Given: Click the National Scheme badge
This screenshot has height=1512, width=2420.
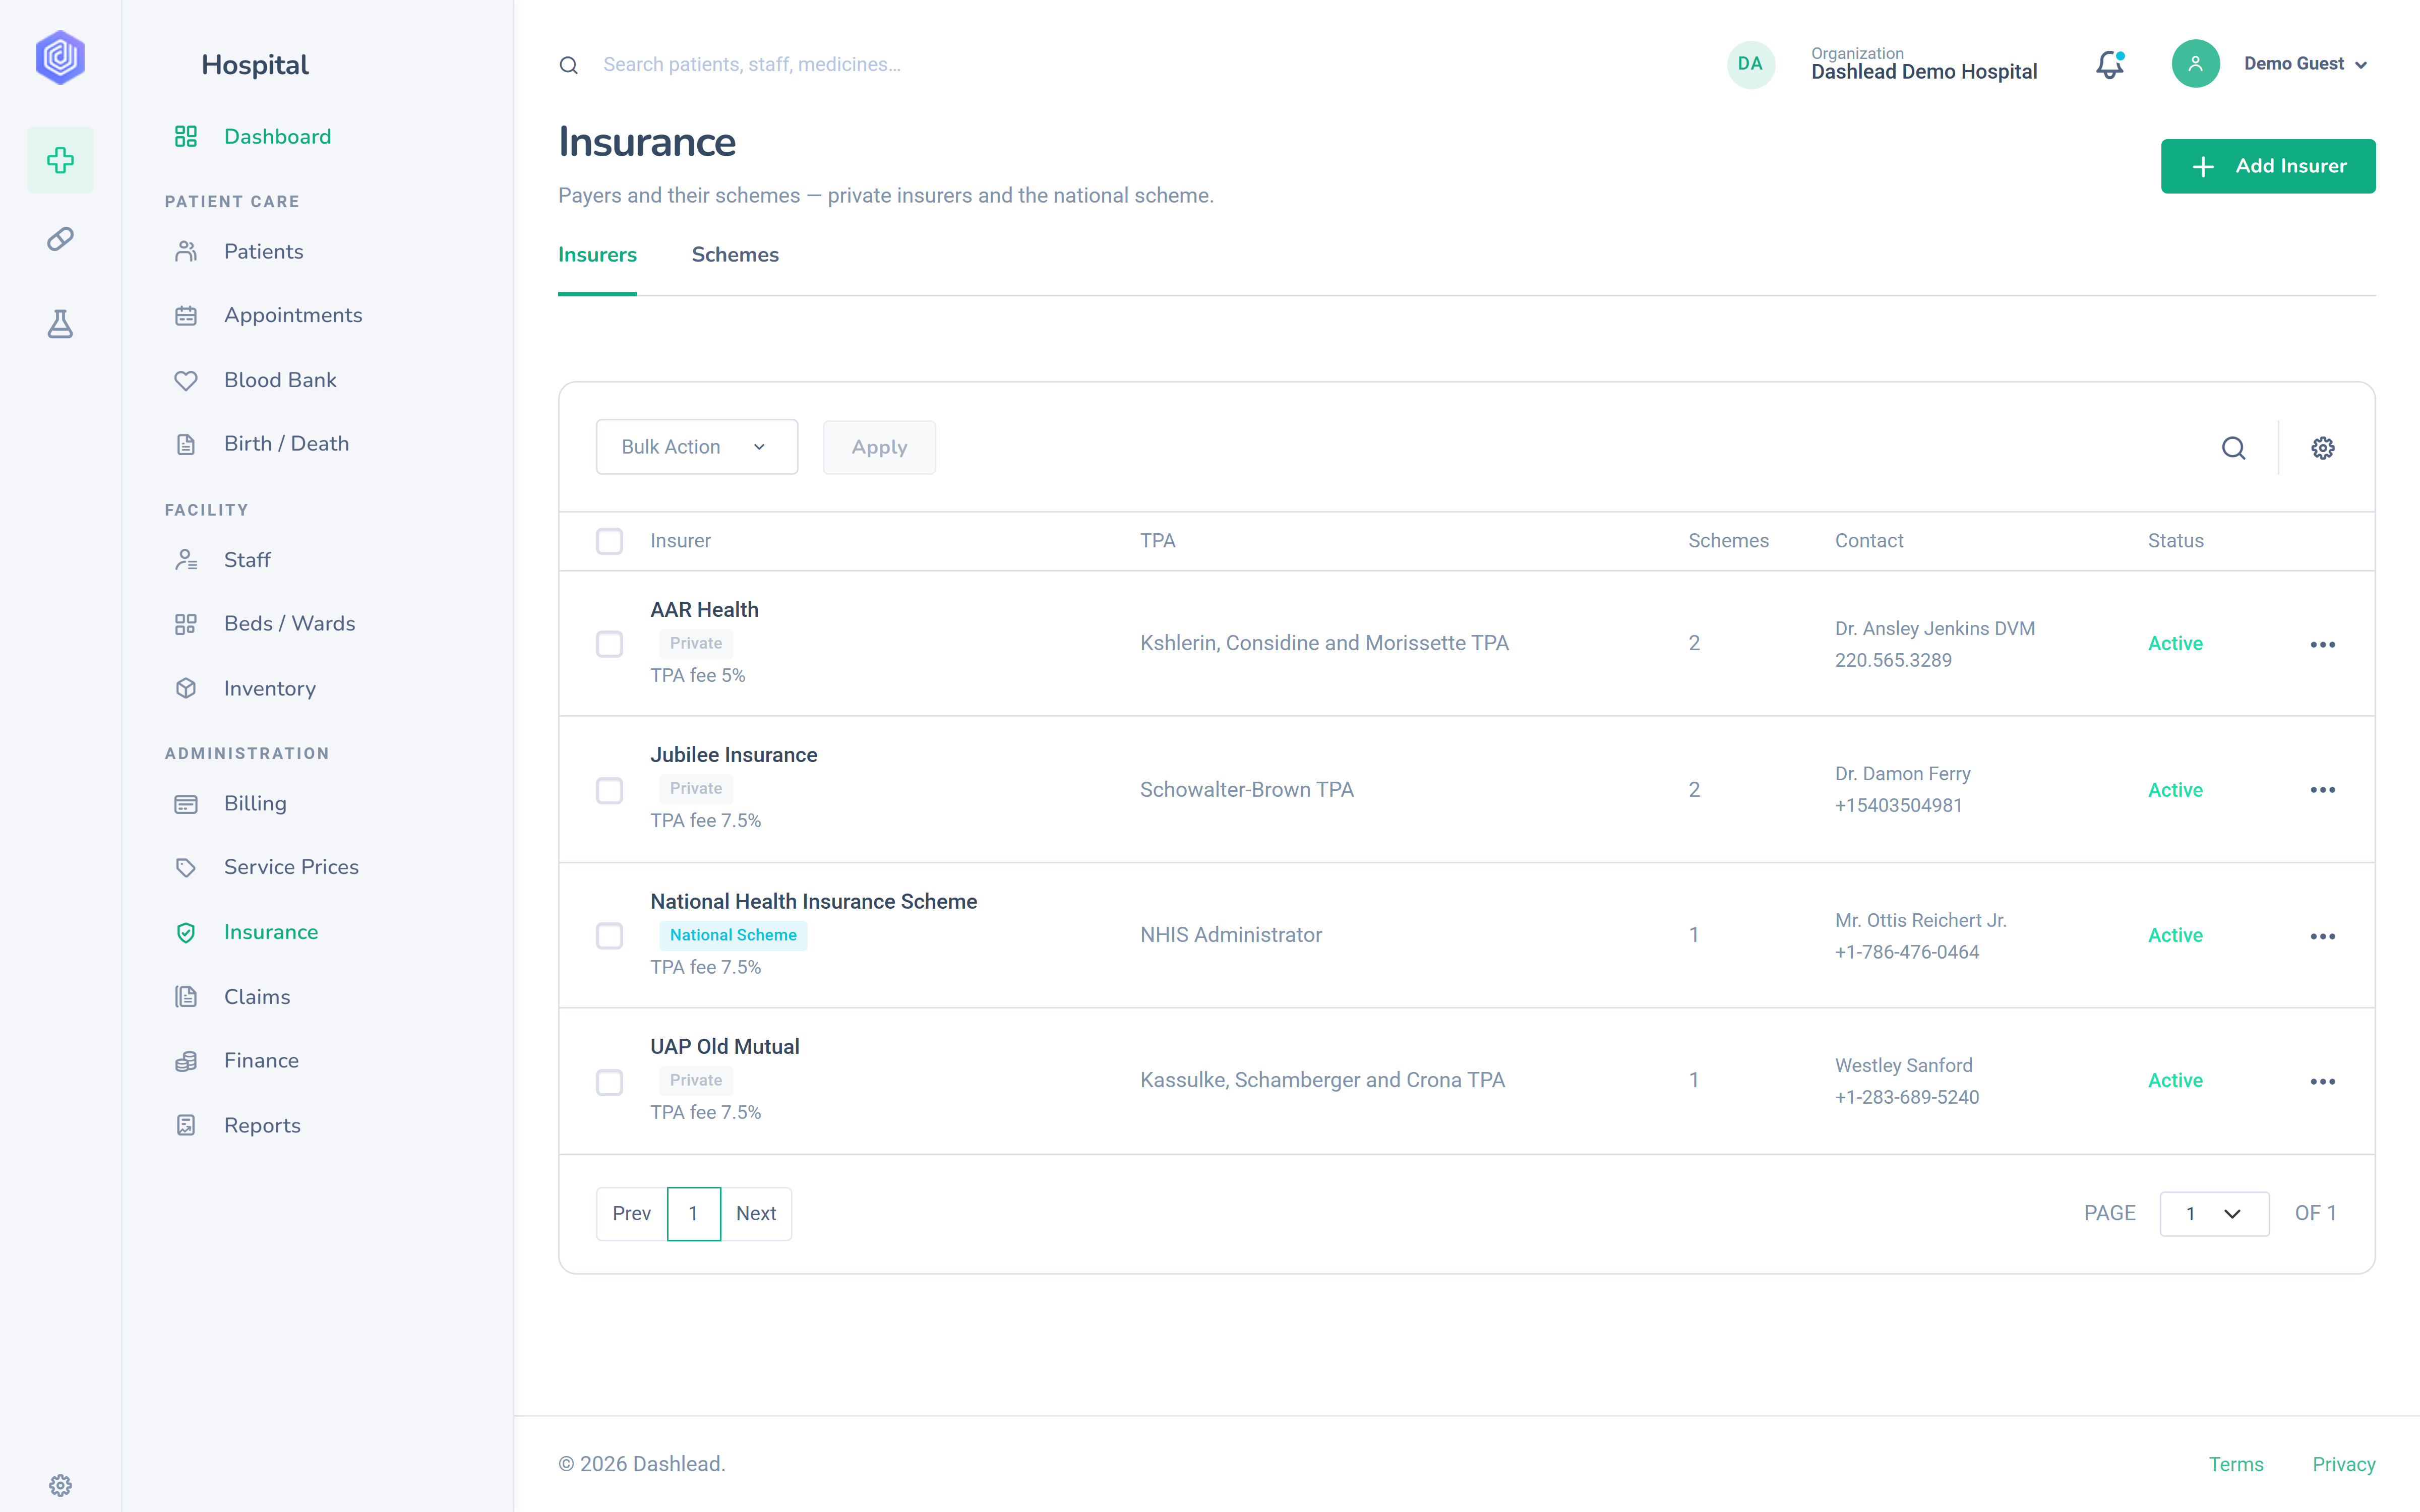Looking at the screenshot, I should pos(733,935).
